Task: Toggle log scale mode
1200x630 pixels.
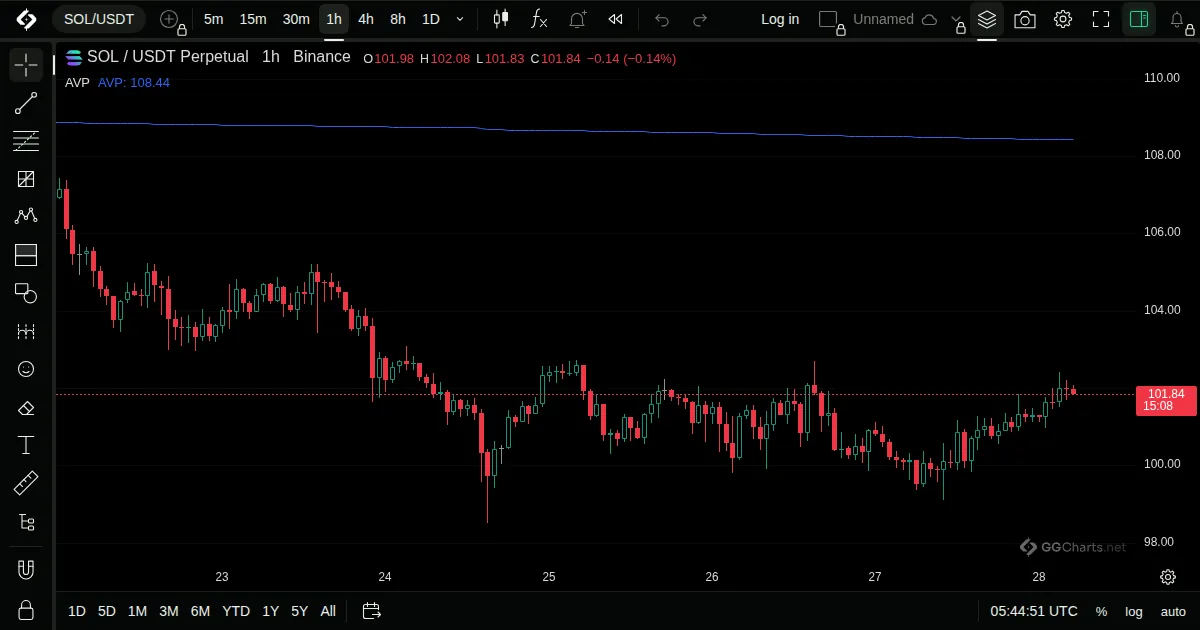Action: click(x=1134, y=611)
